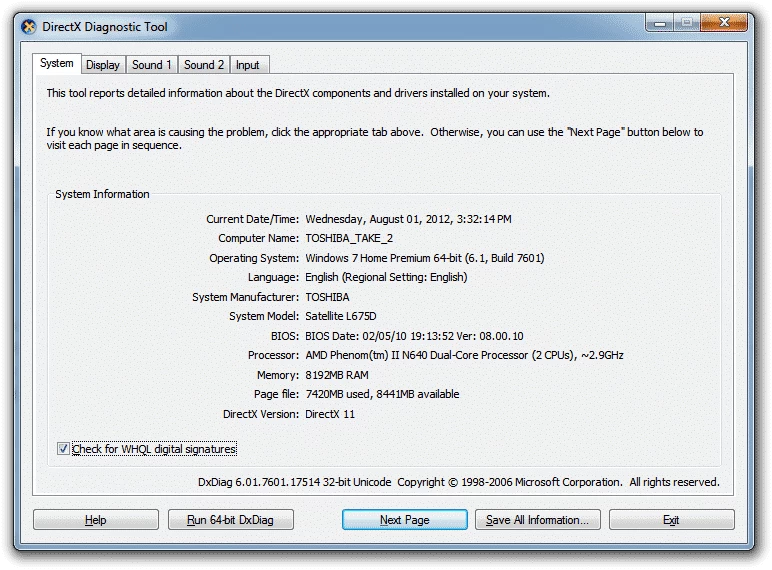Close the DirectX Diagnostic Tool window

click(724, 22)
